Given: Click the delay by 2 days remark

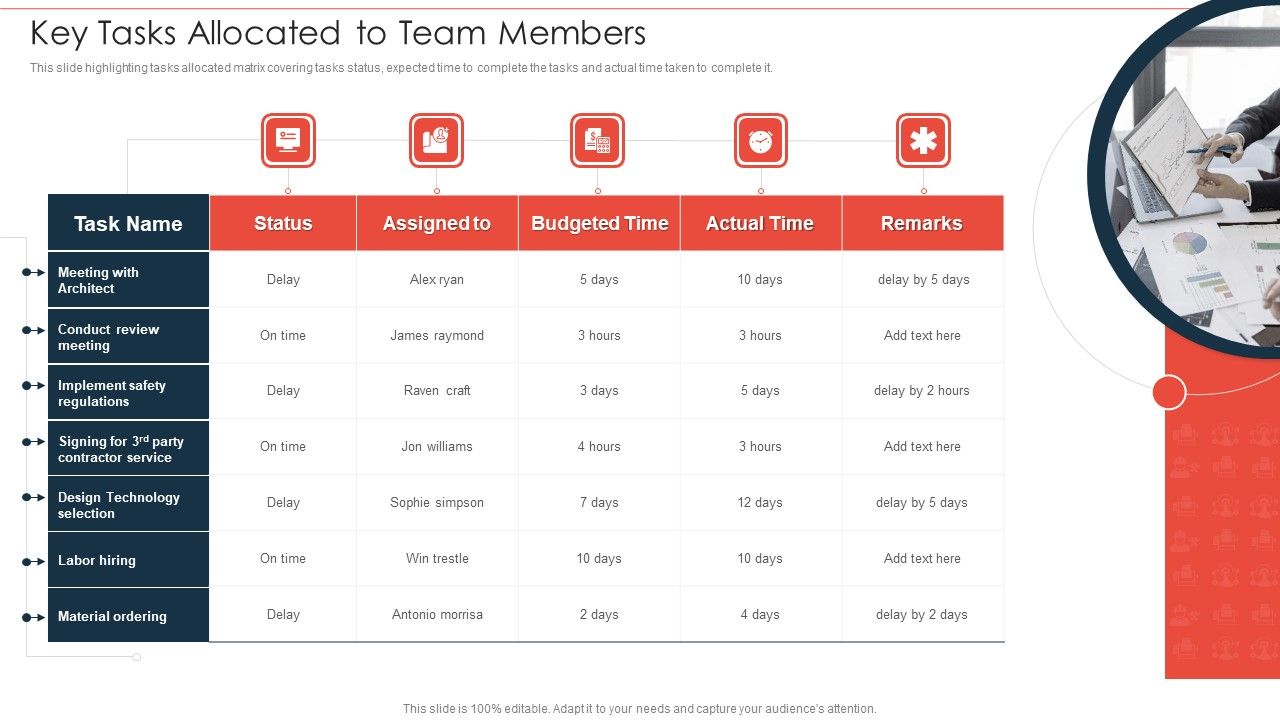Looking at the screenshot, I should [922, 615].
